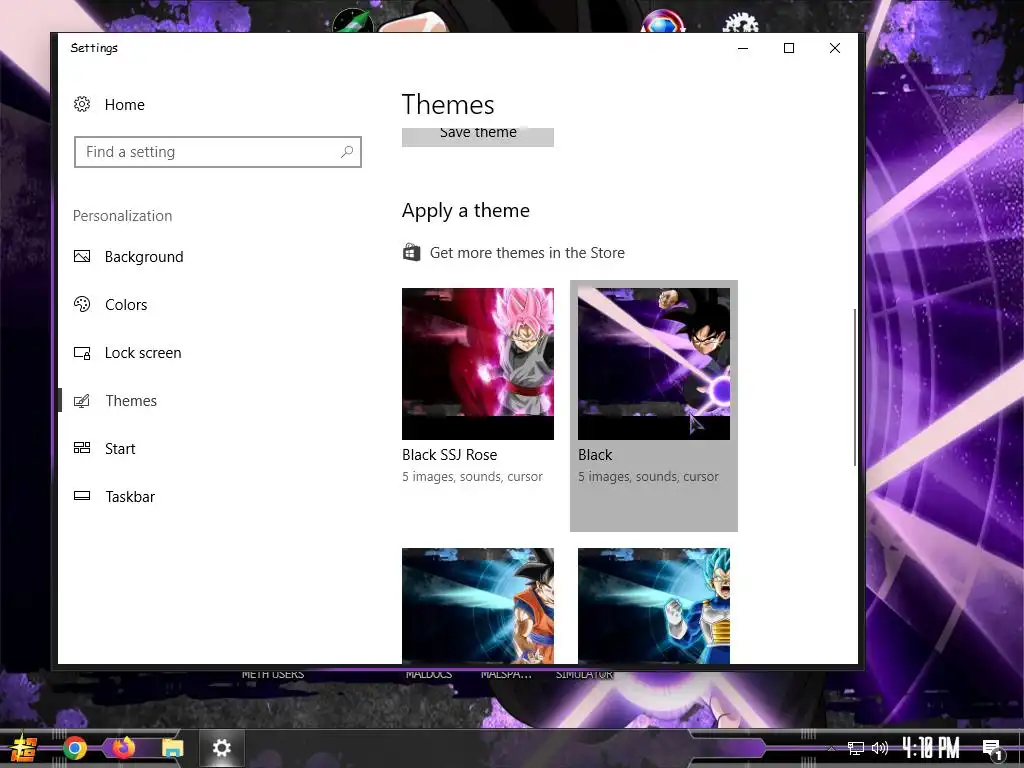Click the Background picture icon

point(82,256)
